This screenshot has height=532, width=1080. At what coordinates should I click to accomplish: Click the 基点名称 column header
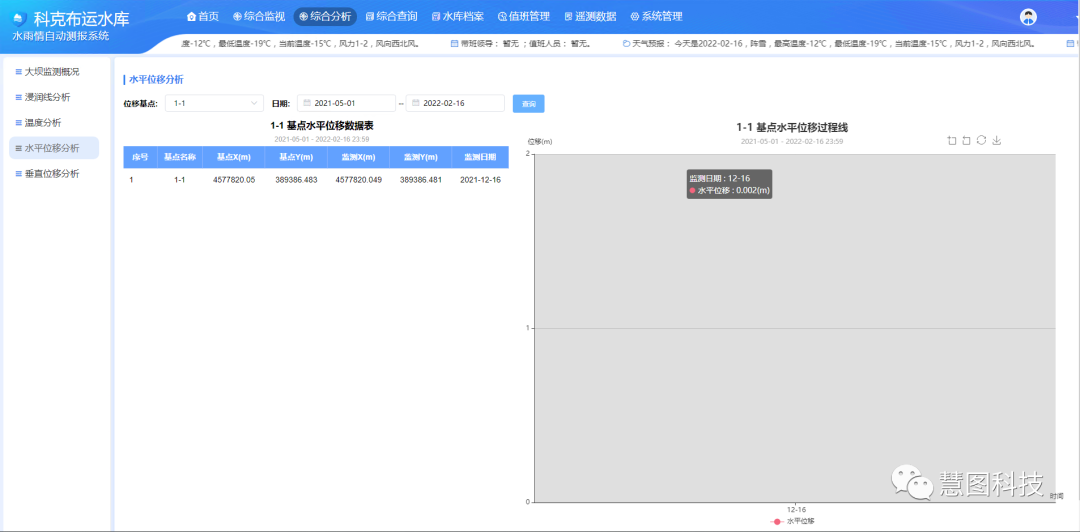180,157
